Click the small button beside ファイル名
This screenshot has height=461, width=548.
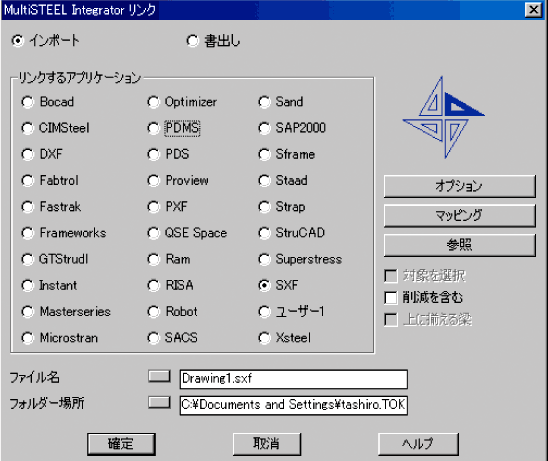pos(159,376)
